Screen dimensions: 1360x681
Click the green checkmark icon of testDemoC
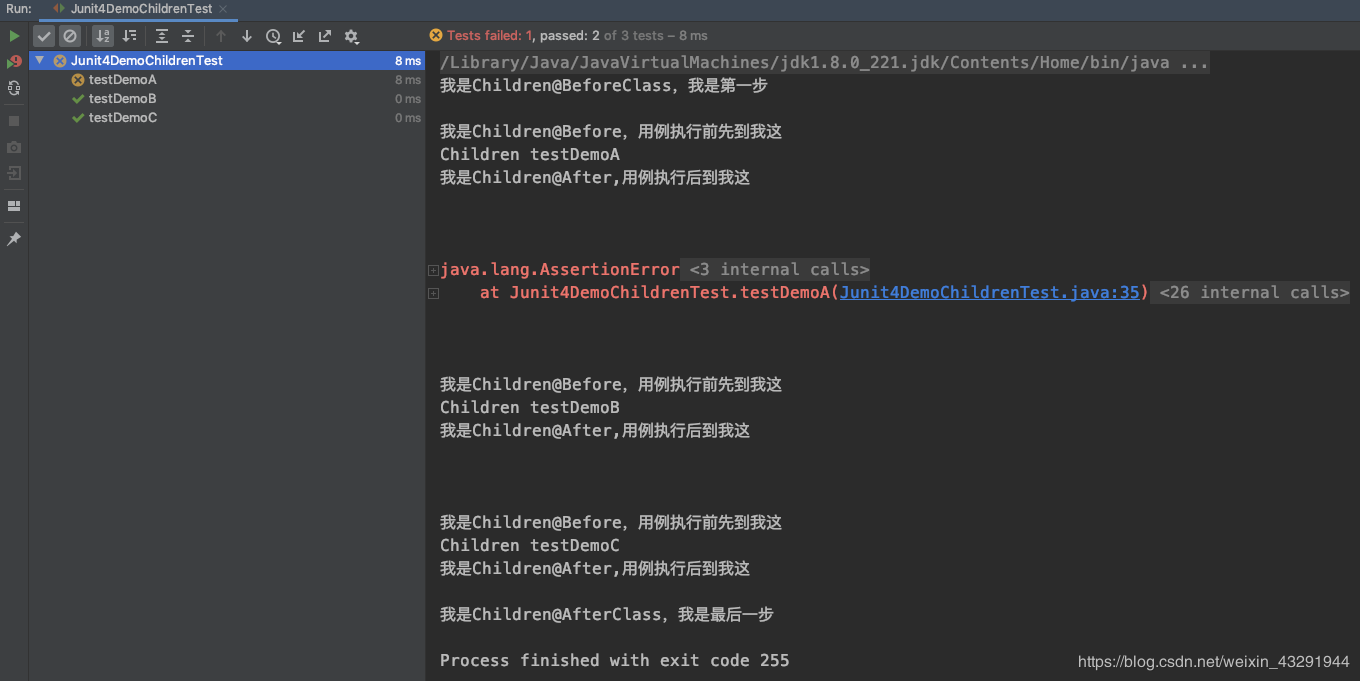click(78, 118)
